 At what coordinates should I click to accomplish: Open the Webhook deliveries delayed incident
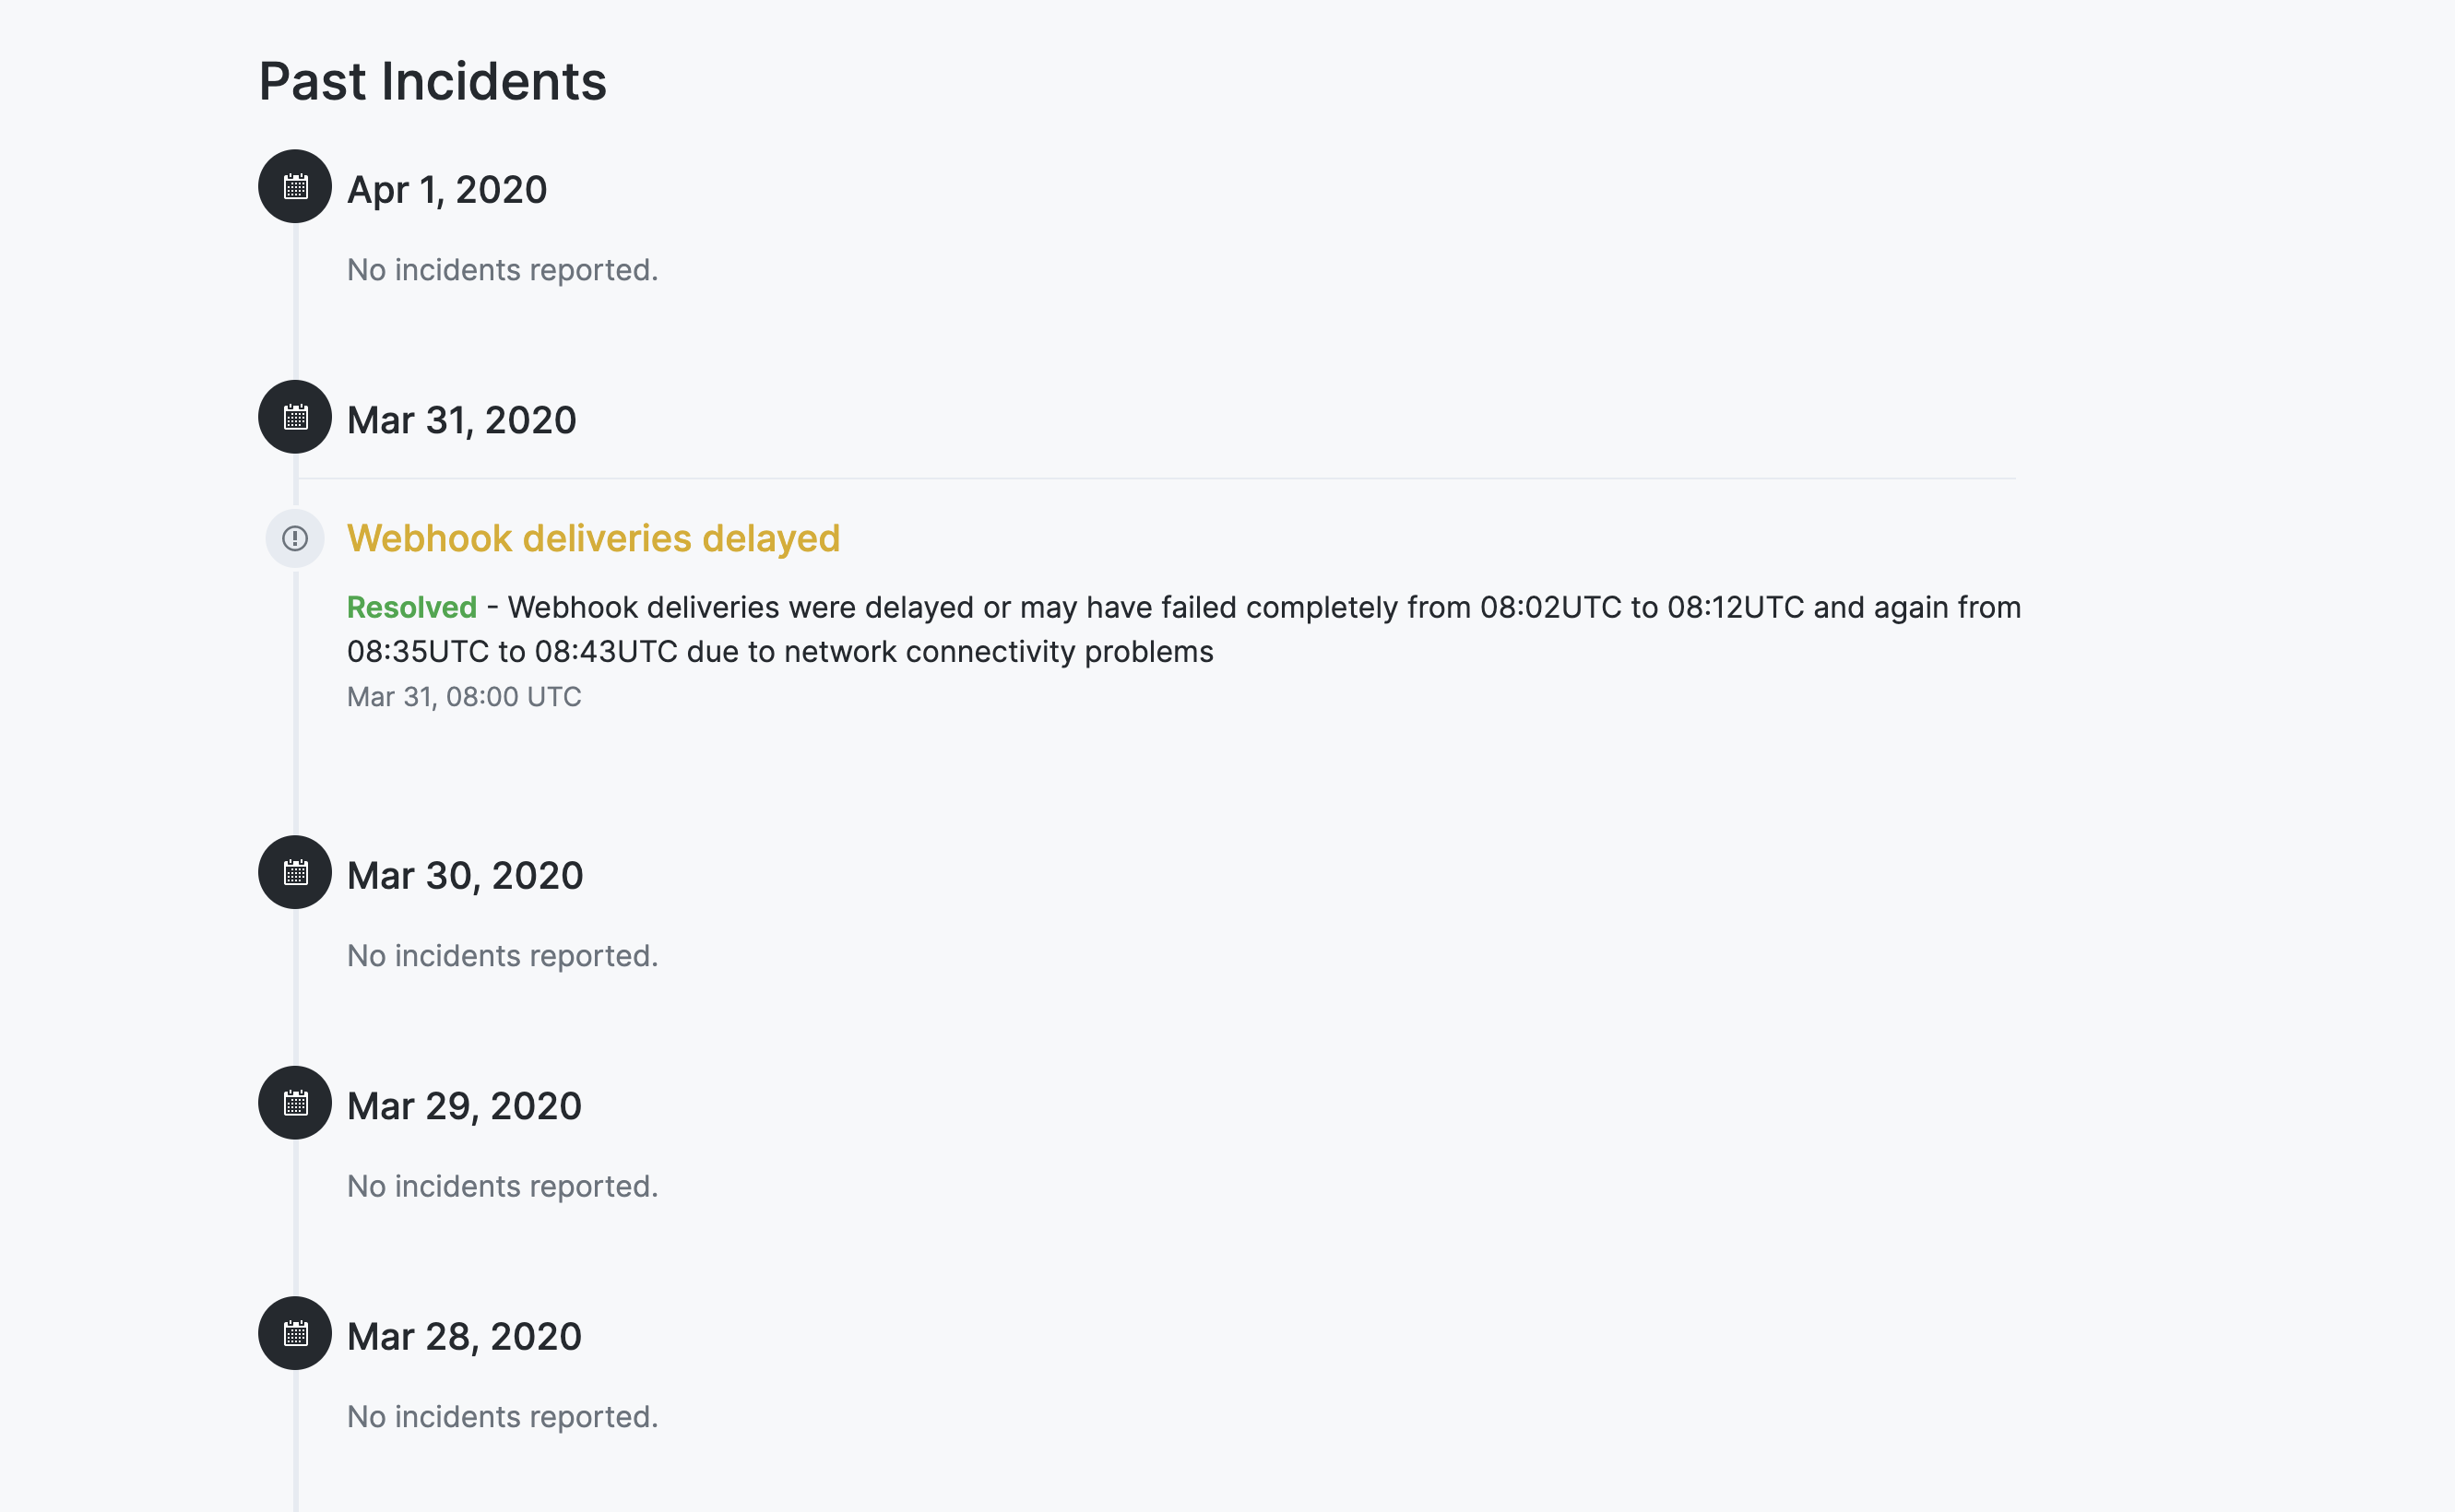click(594, 538)
